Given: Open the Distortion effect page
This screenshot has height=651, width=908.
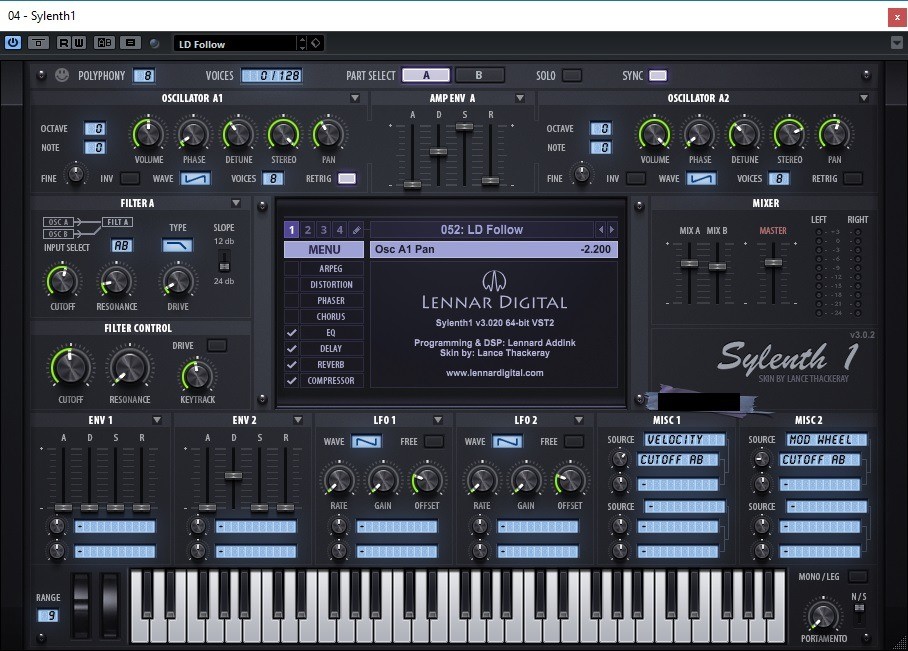Looking at the screenshot, I should coord(331,284).
